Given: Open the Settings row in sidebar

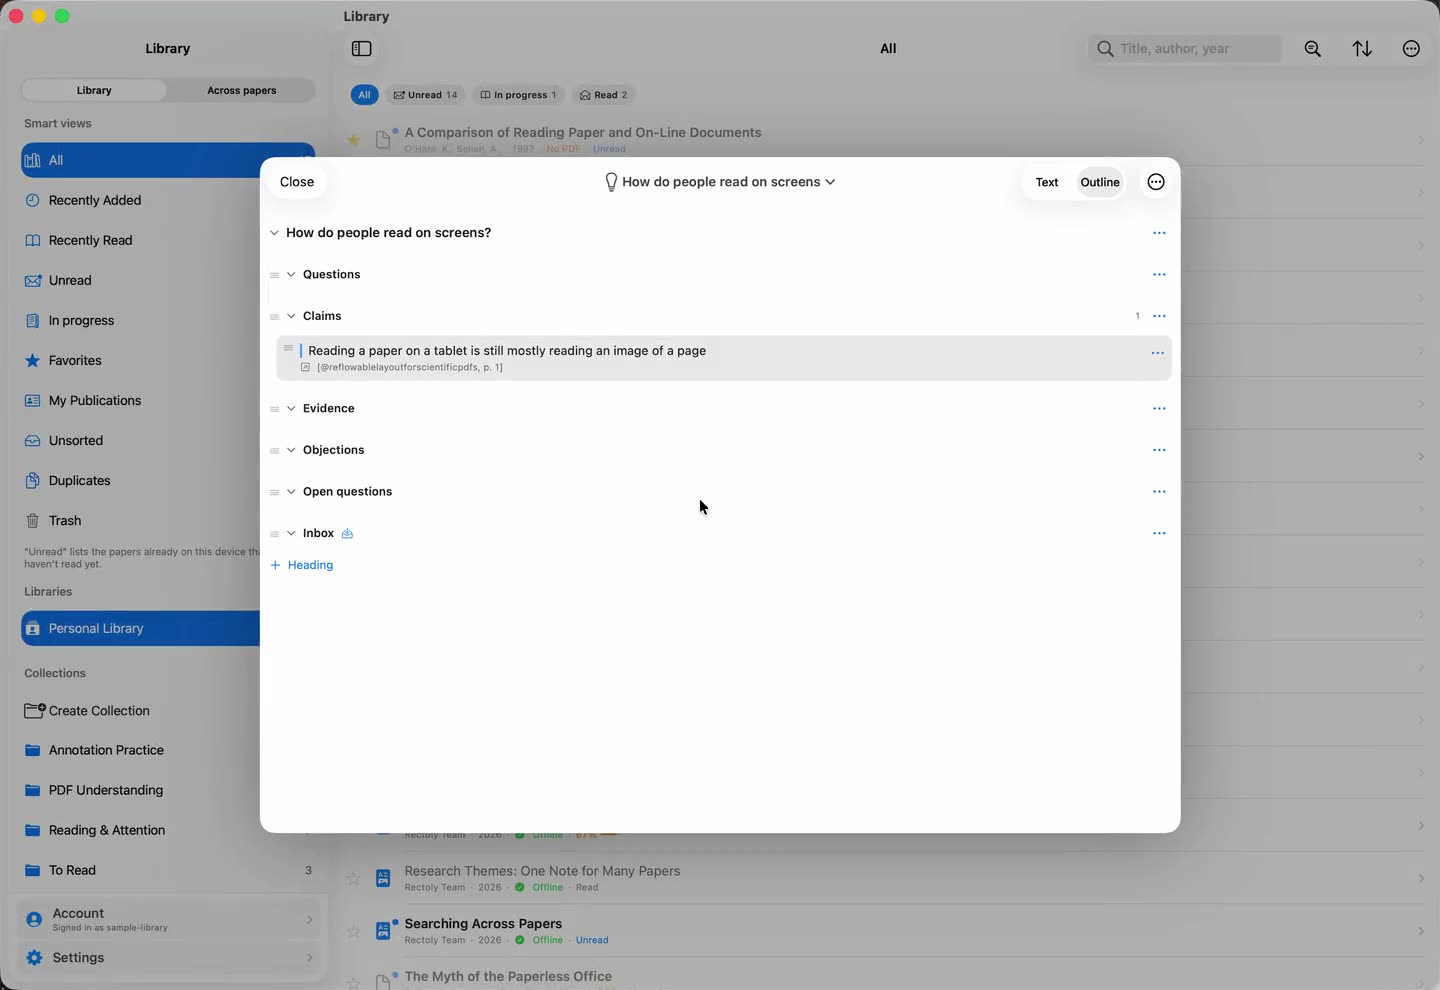Looking at the screenshot, I should click(x=168, y=958).
